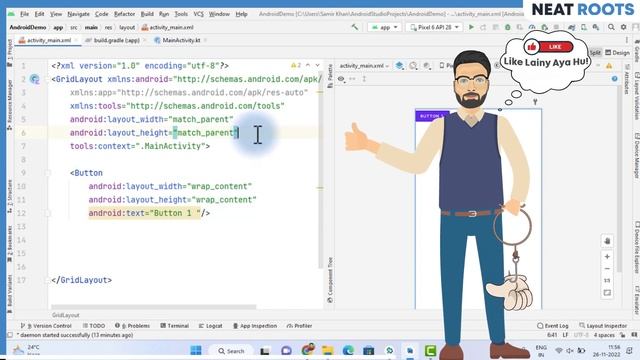Open the LF line separator selector

(x=565, y=335)
